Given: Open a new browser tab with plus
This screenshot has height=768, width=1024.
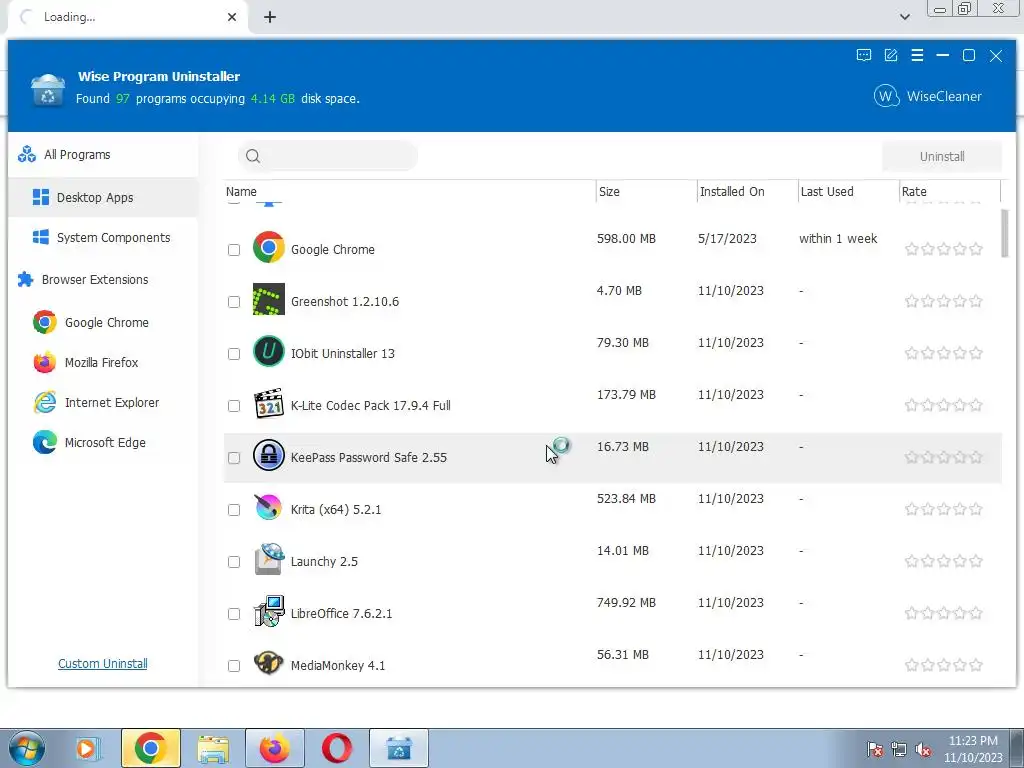Looking at the screenshot, I should [x=270, y=17].
